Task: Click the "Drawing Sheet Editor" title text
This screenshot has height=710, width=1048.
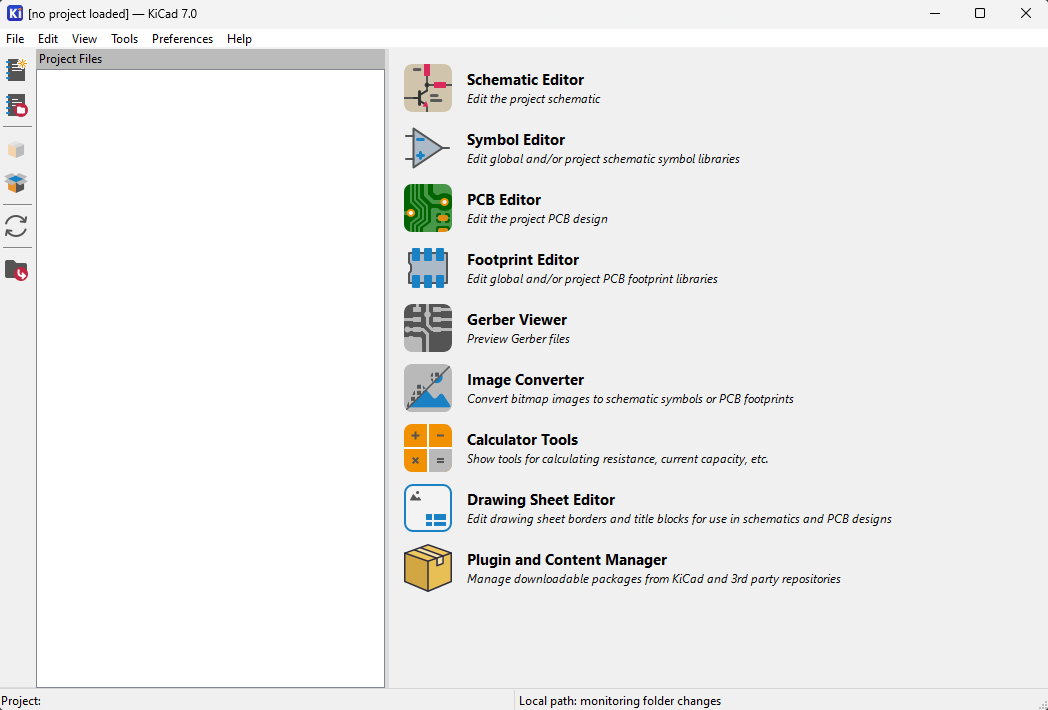Action: point(541,500)
